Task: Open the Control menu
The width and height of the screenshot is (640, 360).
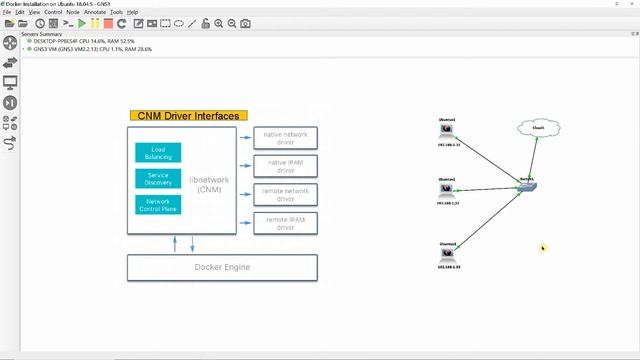Action: click(x=53, y=12)
